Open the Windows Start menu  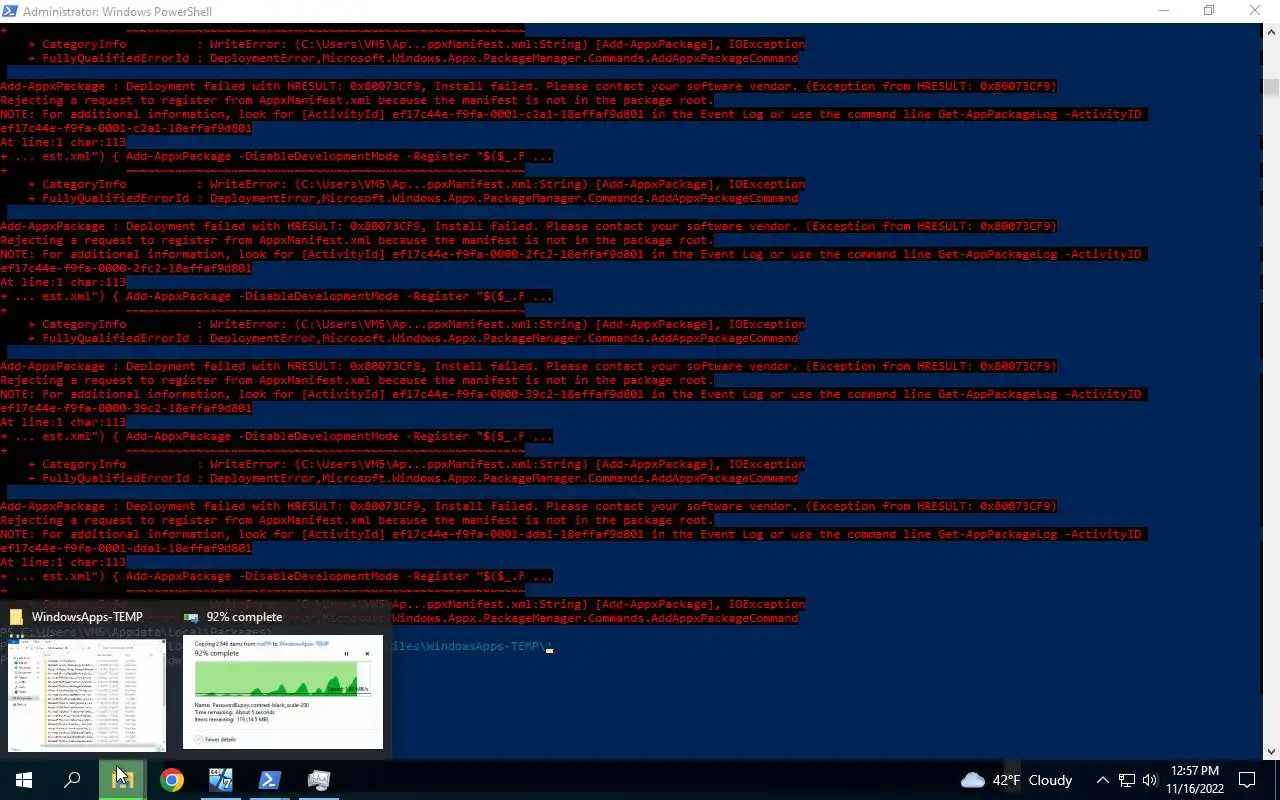click(x=24, y=780)
